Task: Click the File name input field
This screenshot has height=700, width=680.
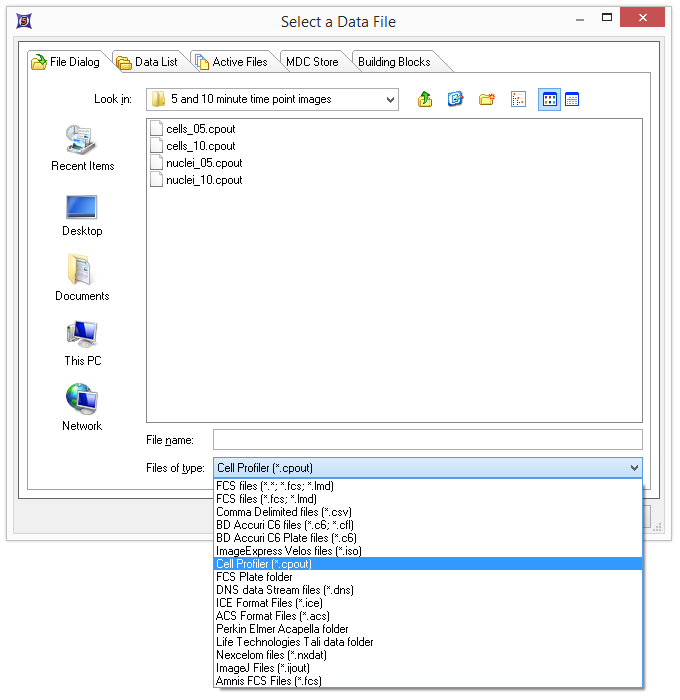Action: [427, 440]
